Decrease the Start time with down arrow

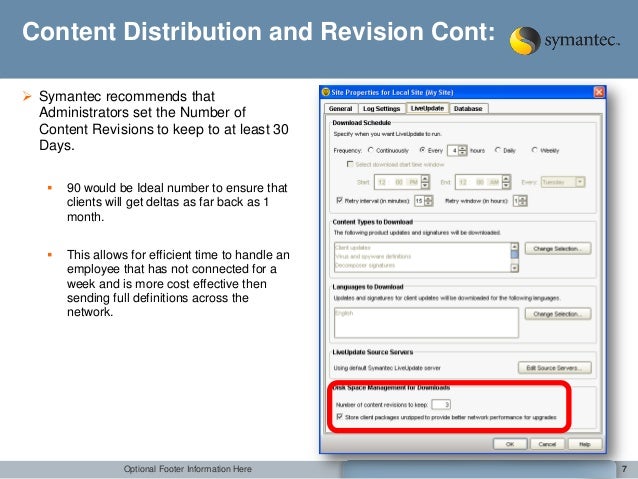point(425,186)
